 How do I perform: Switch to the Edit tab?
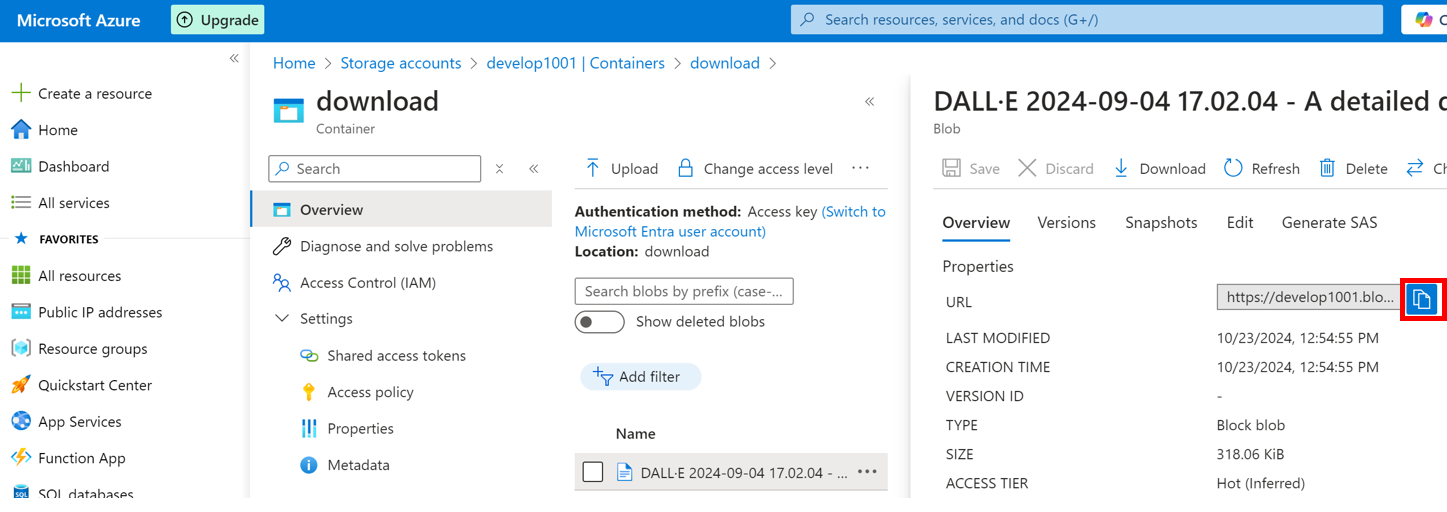[1240, 223]
